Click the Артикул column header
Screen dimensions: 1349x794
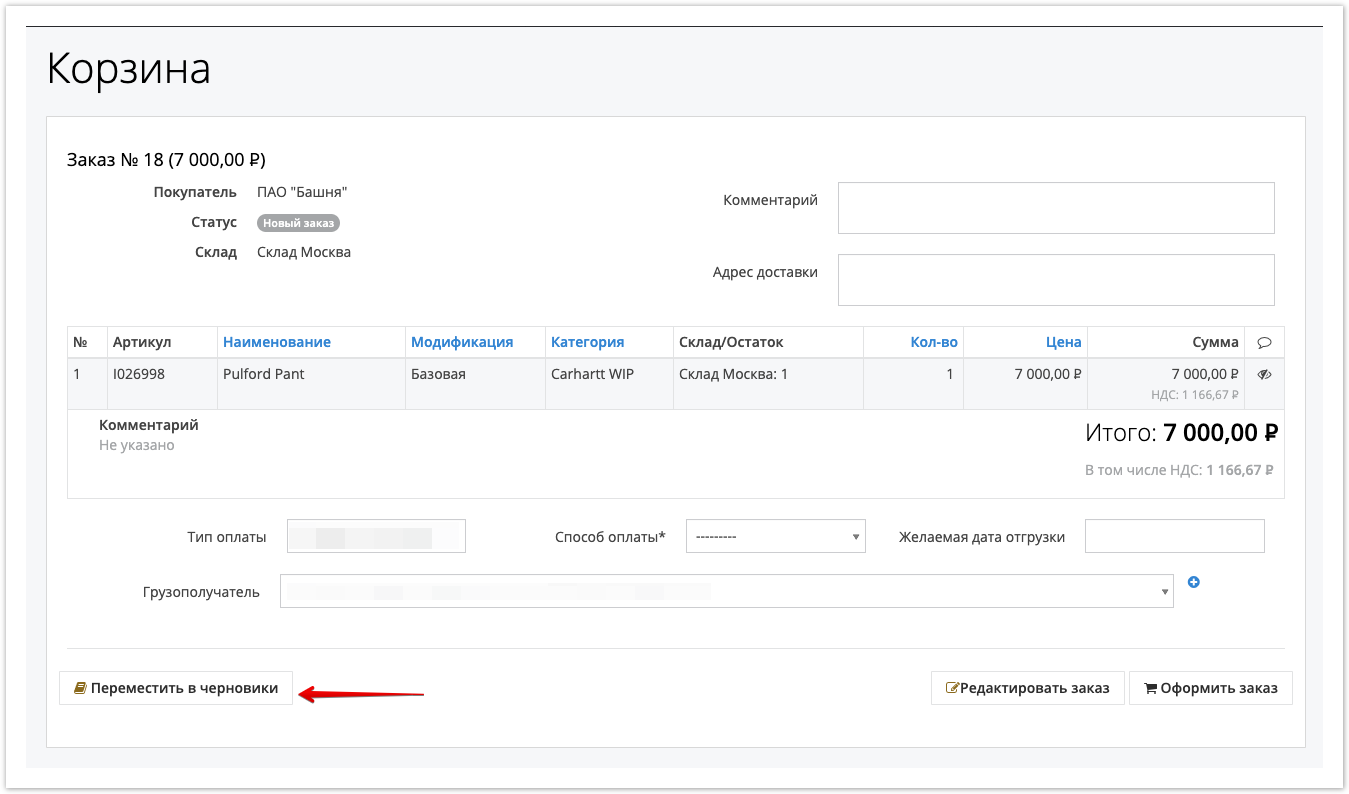[x=142, y=342]
